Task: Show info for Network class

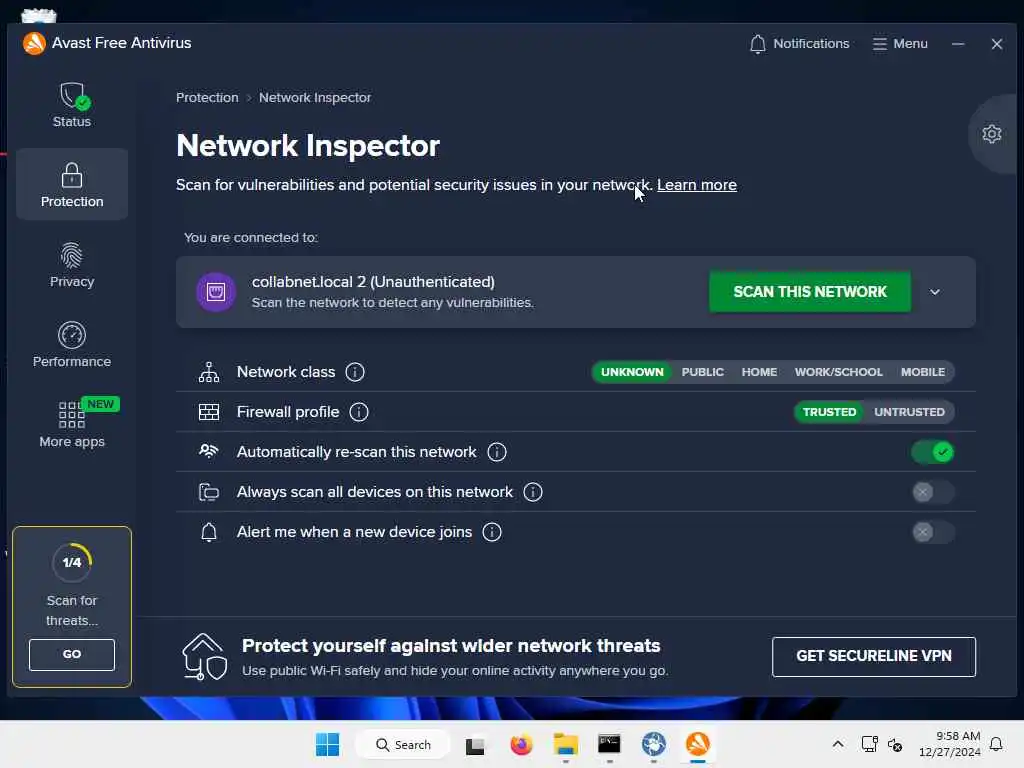Action: (x=355, y=372)
